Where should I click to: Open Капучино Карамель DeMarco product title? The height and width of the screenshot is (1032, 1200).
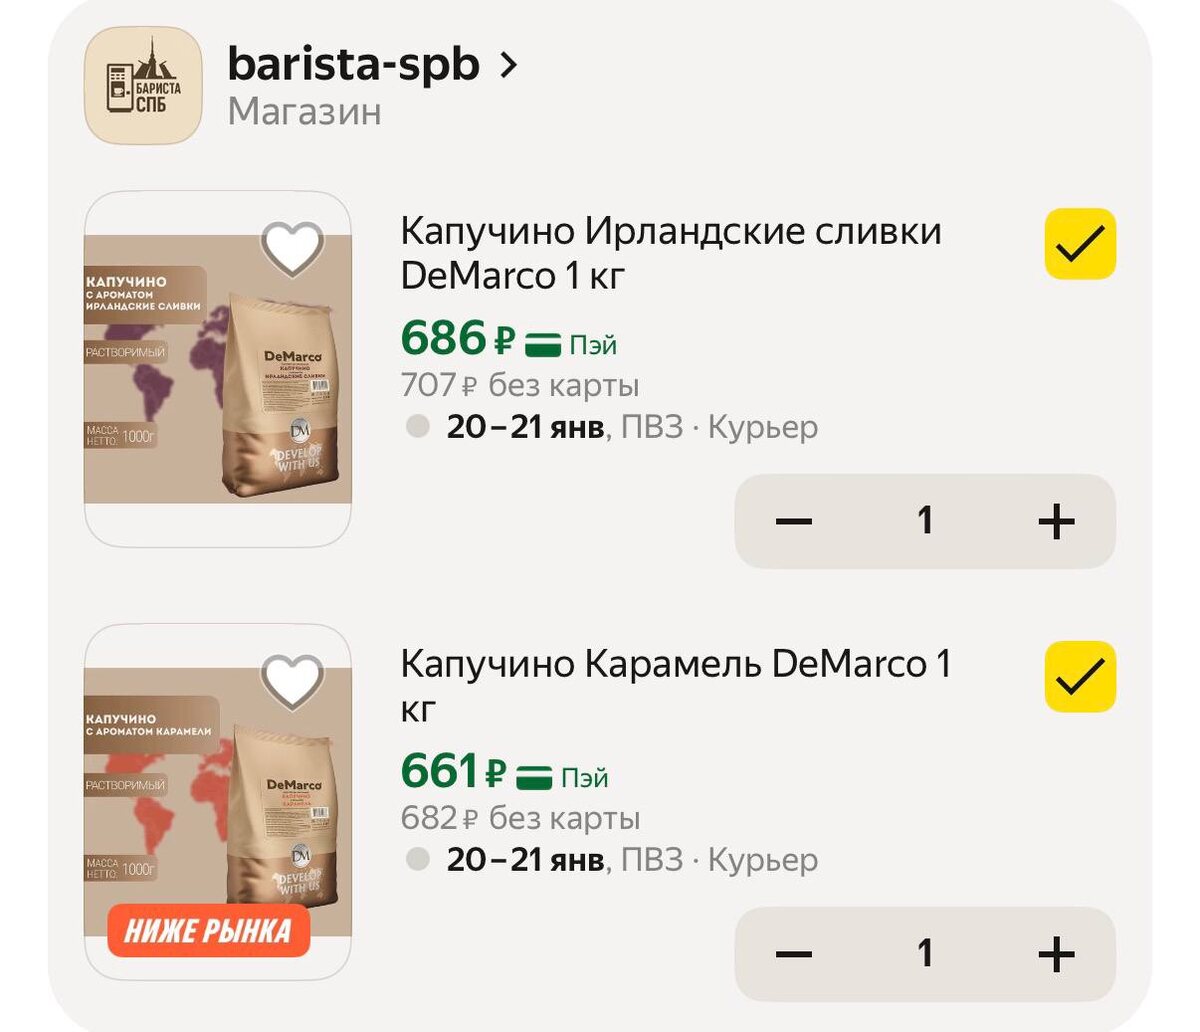[x=676, y=686]
